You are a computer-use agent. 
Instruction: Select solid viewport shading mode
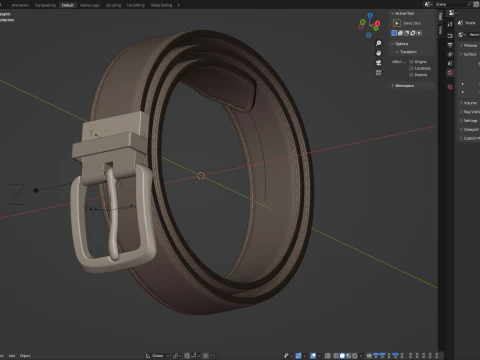[342, 356]
